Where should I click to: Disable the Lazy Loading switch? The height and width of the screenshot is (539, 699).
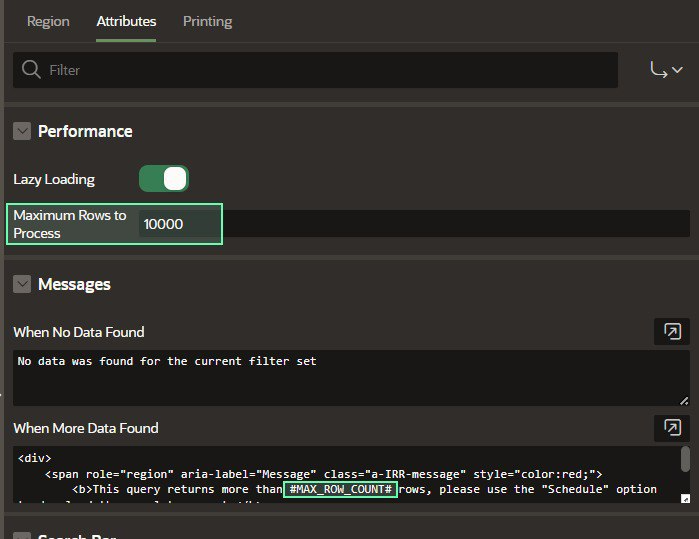click(x=164, y=179)
